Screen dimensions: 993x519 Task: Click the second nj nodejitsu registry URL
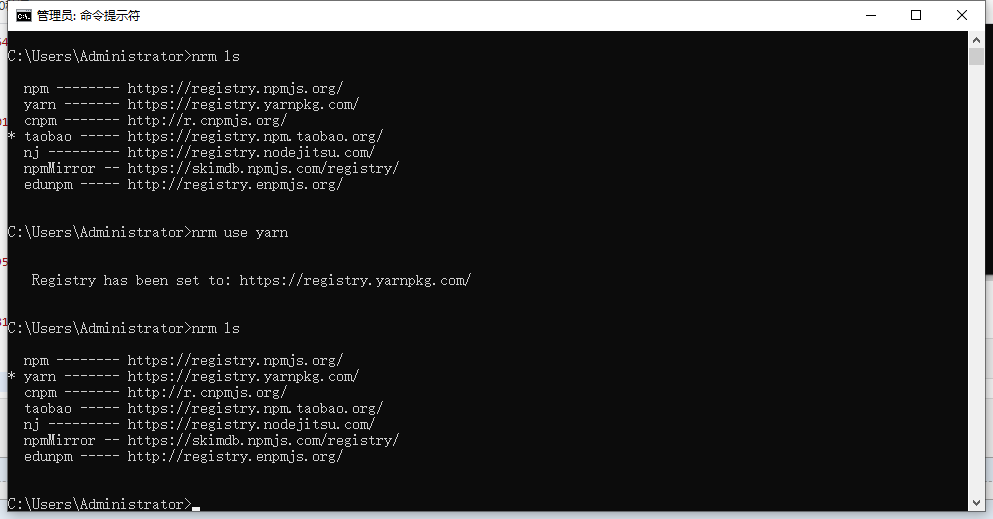251,424
